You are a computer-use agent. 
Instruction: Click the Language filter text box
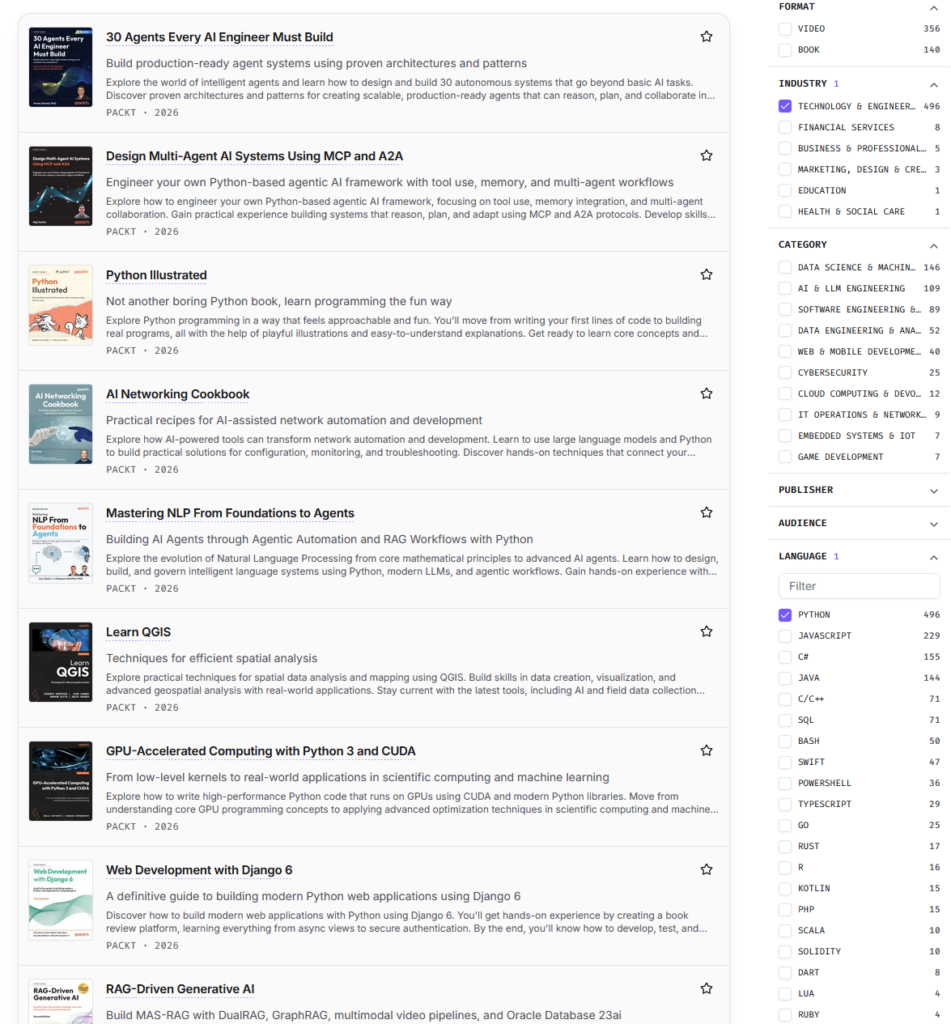(859, 586)
